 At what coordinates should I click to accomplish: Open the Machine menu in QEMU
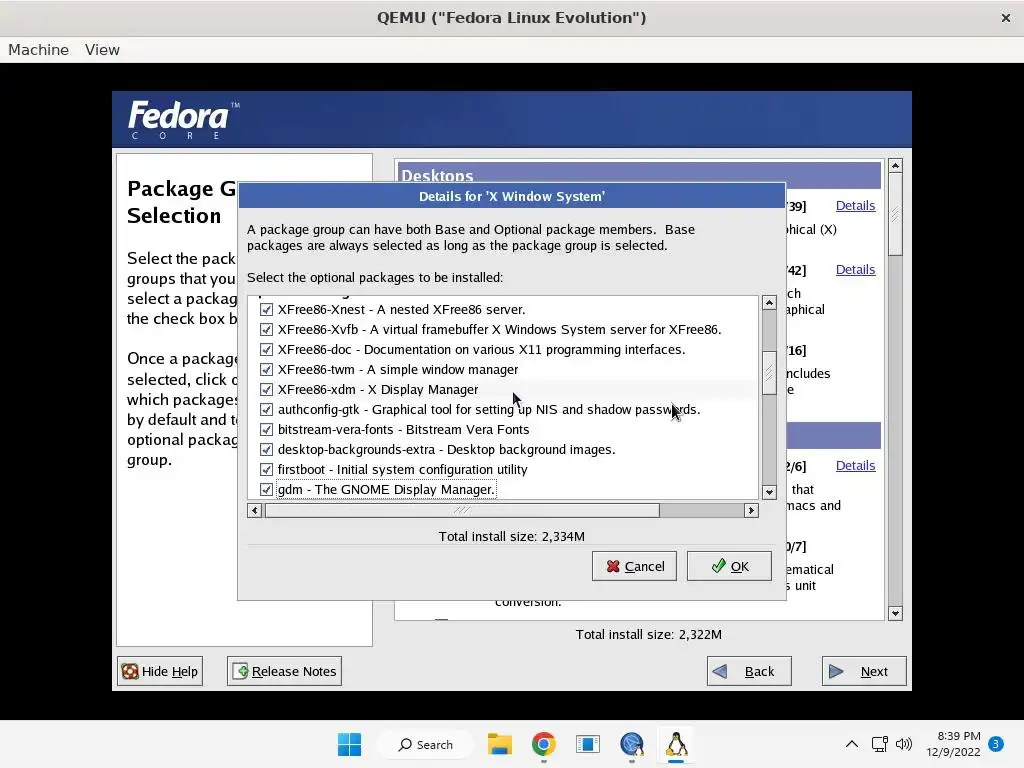click(39, 50)
